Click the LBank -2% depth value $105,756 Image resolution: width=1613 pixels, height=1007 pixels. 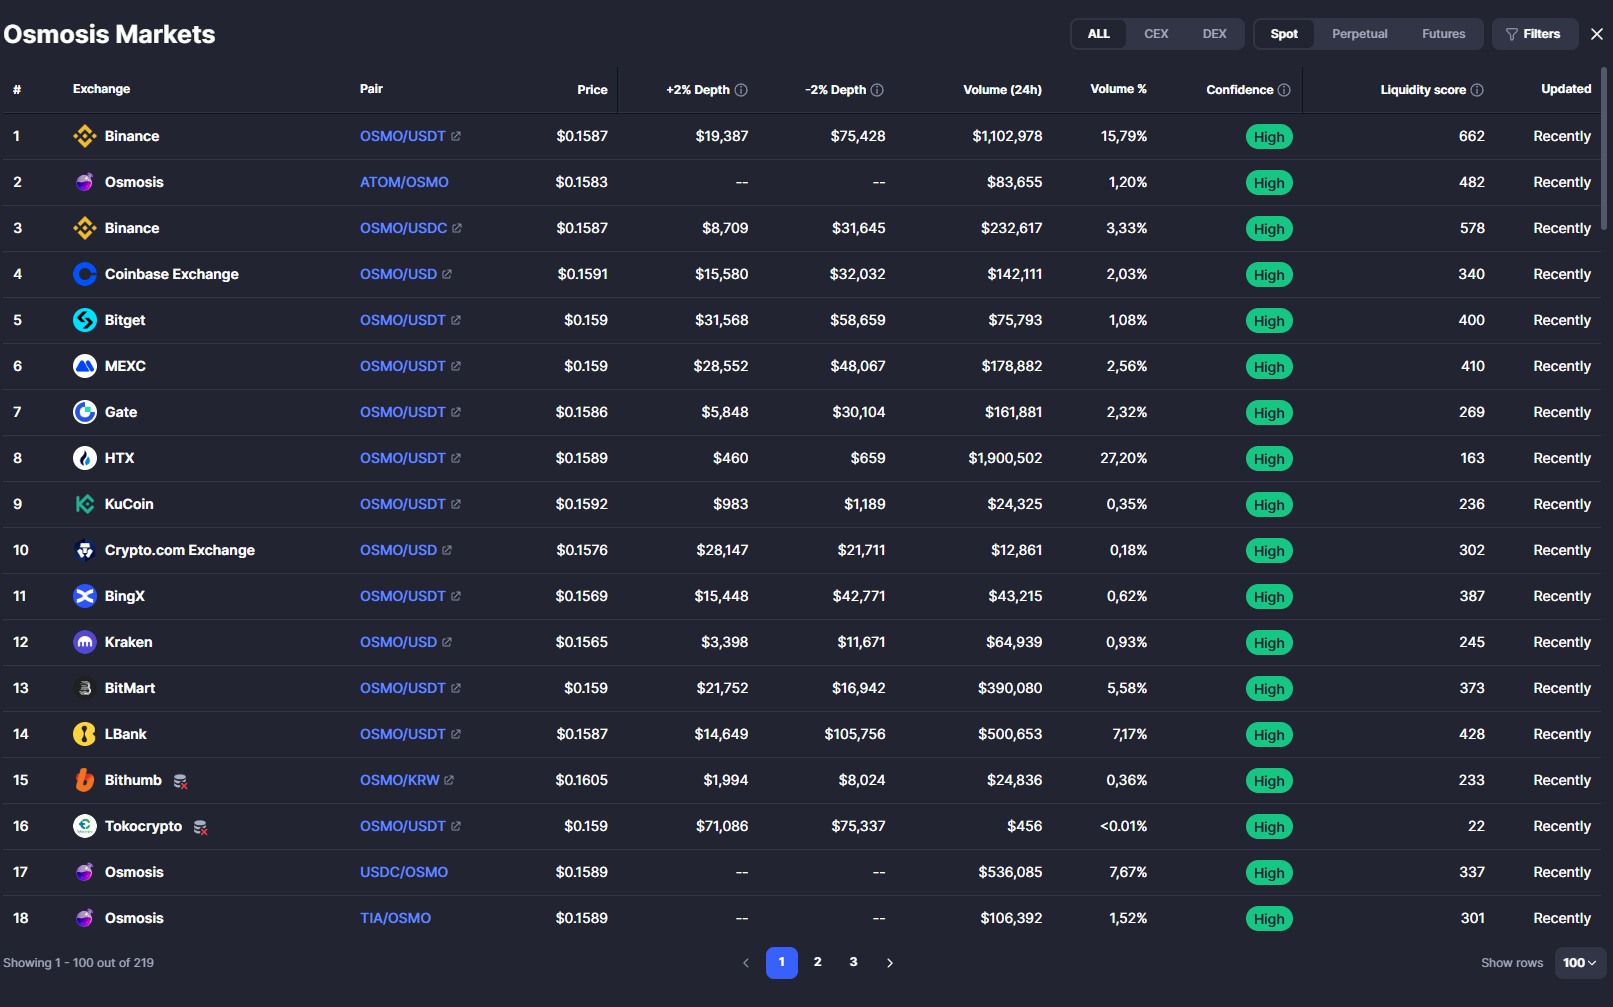[855, 734]
